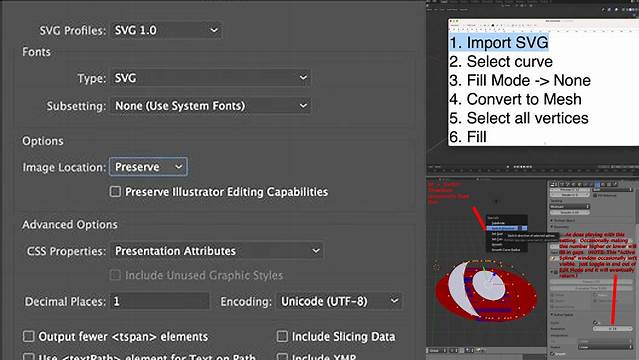
Task: Click the Decimal Places input field
Action: 160,301
